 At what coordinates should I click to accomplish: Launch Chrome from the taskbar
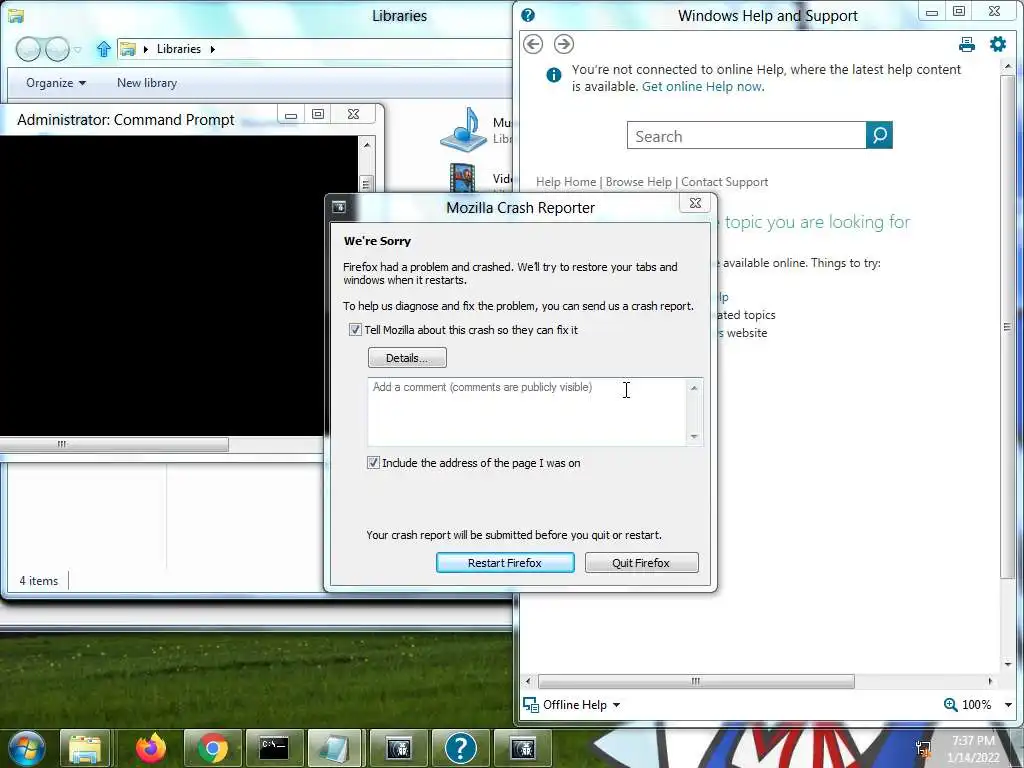tap(213, 748)
